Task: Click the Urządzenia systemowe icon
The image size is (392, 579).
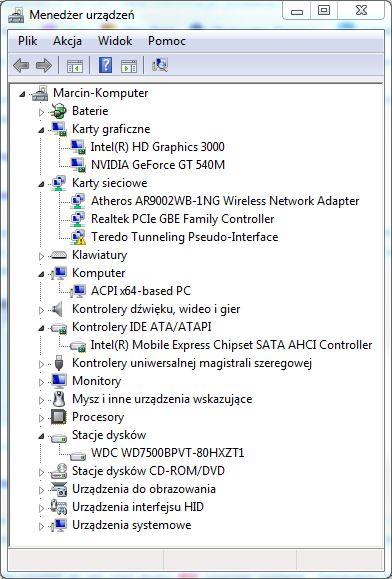Action: coord(59,525)
